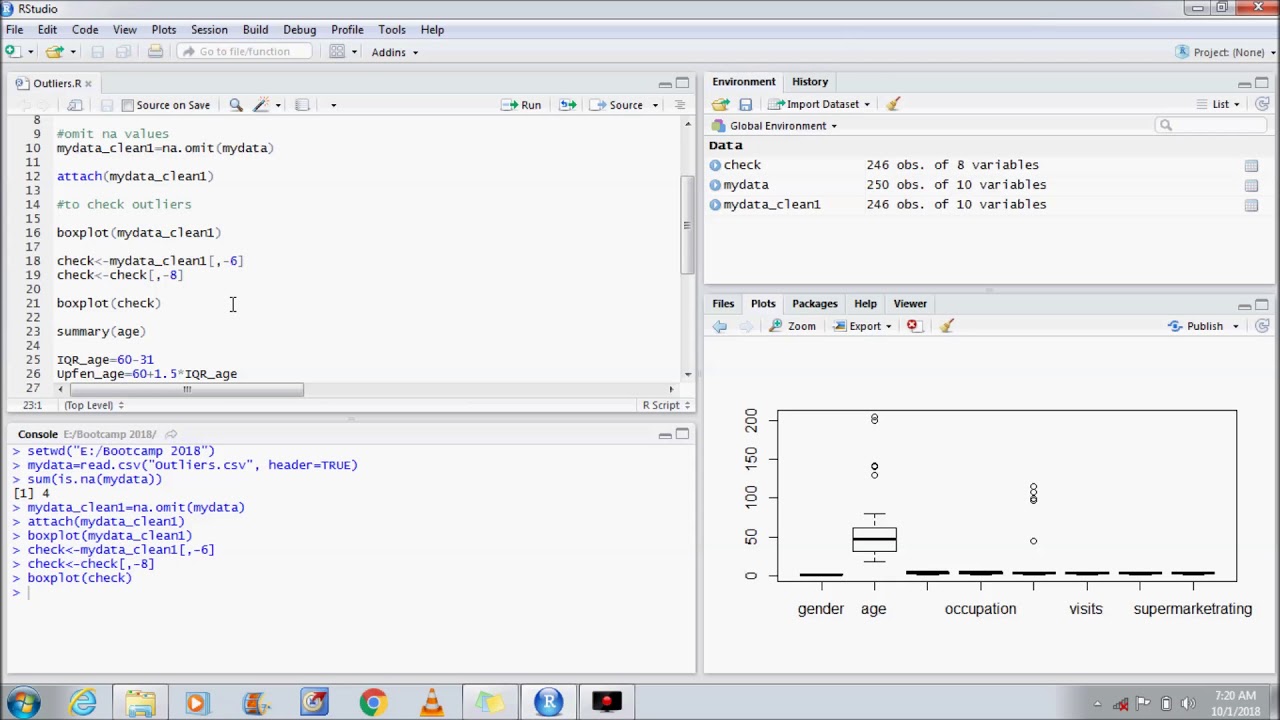Go to previous plot arrow
Screen dimensions: 1280x720
(x=720, y=326)
